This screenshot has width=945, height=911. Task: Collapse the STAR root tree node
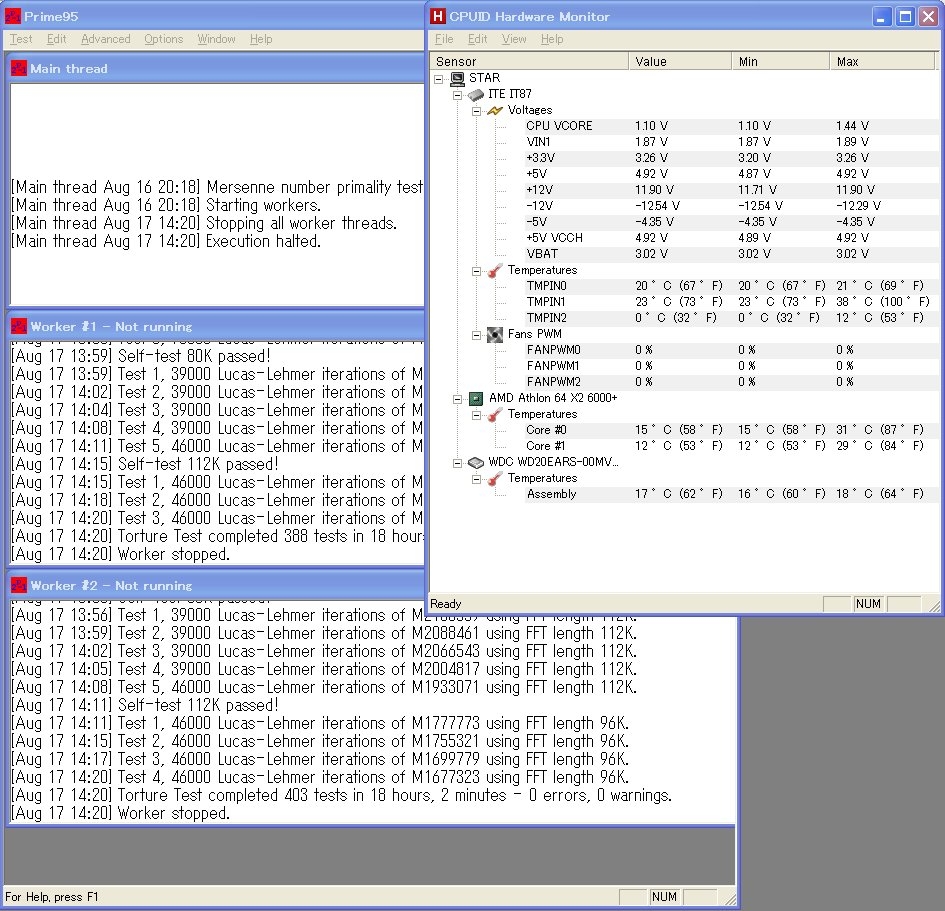[x=439, y=78]
